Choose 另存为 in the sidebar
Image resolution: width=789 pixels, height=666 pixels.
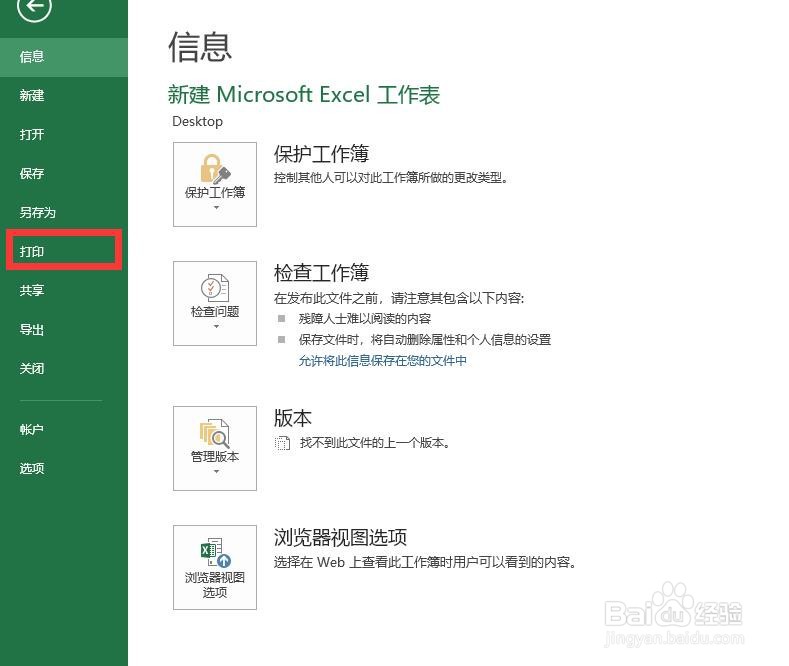pyautogui.click(x=64, y=212)
